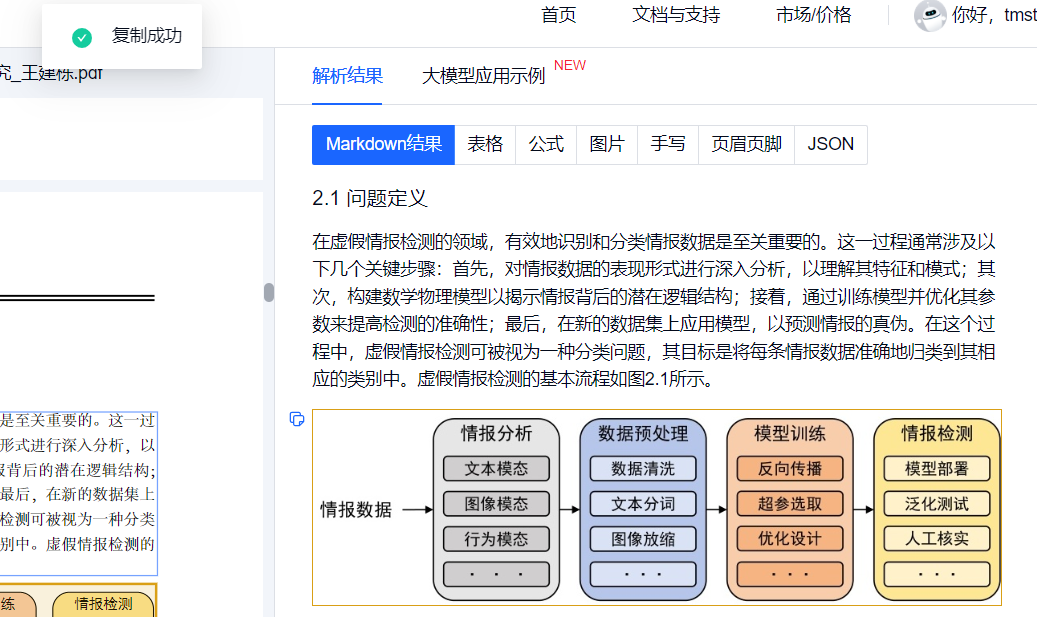1037x617 pixels.
Task: Open the 文档与支持 menu
Action: [679, 15]
